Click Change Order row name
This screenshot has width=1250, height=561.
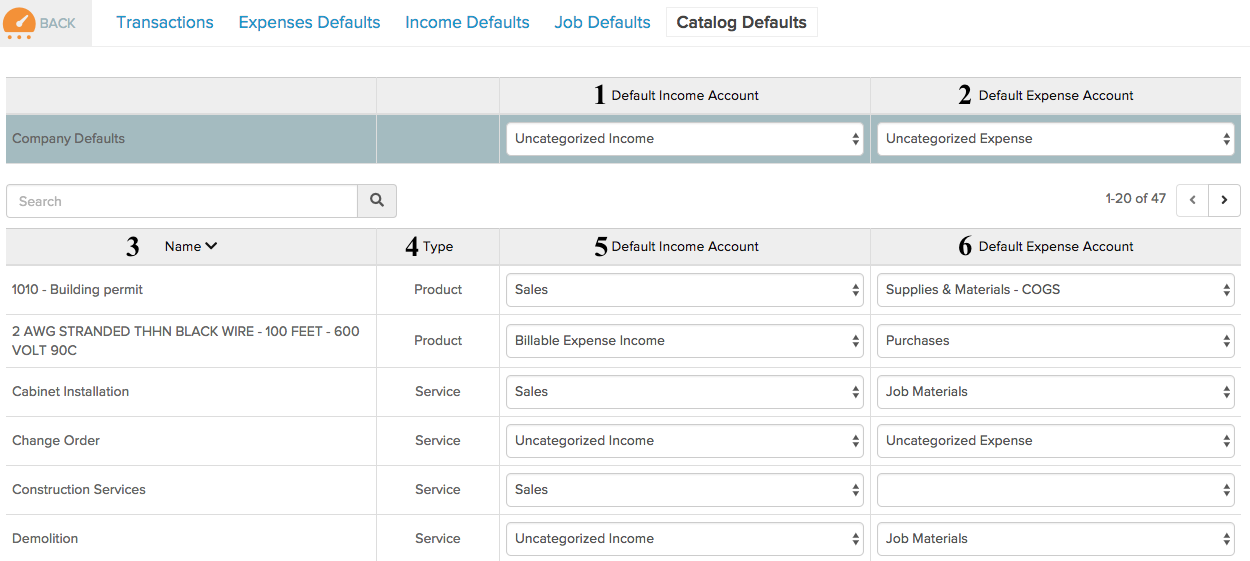click(x=56, y=441)
